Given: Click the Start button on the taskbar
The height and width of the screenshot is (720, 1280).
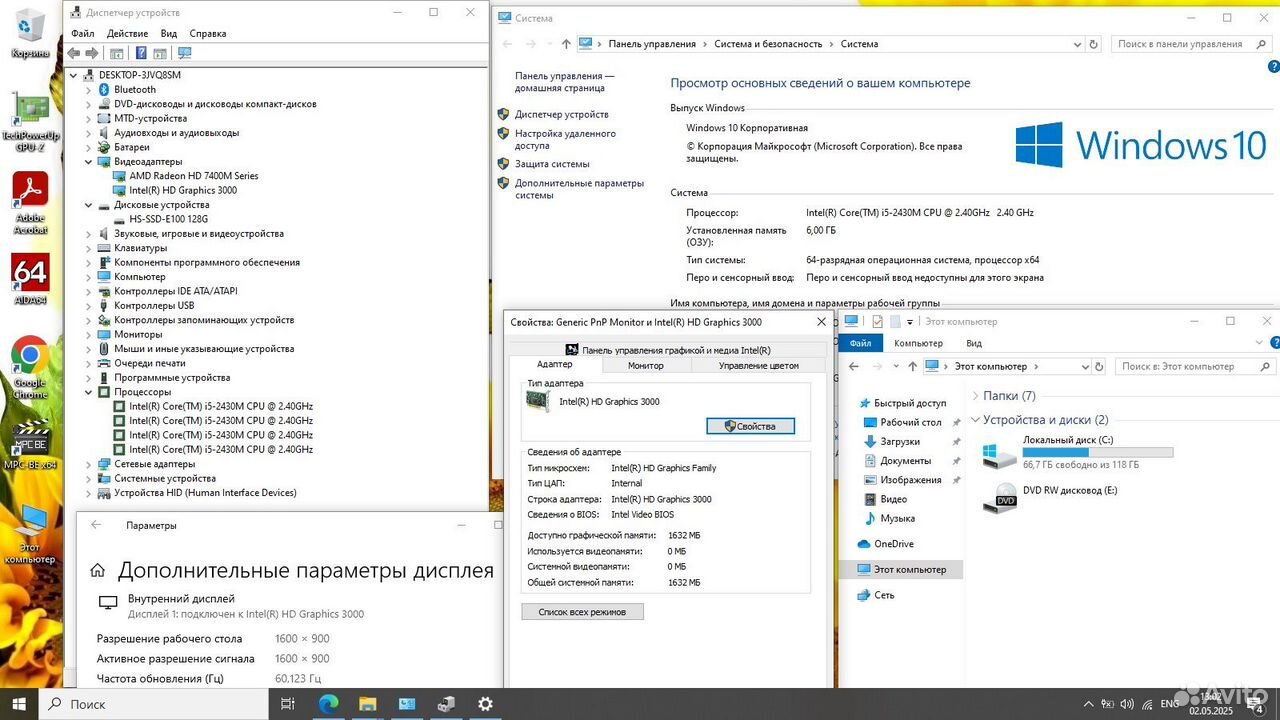Looking at the screenshot, I should 19,704.
